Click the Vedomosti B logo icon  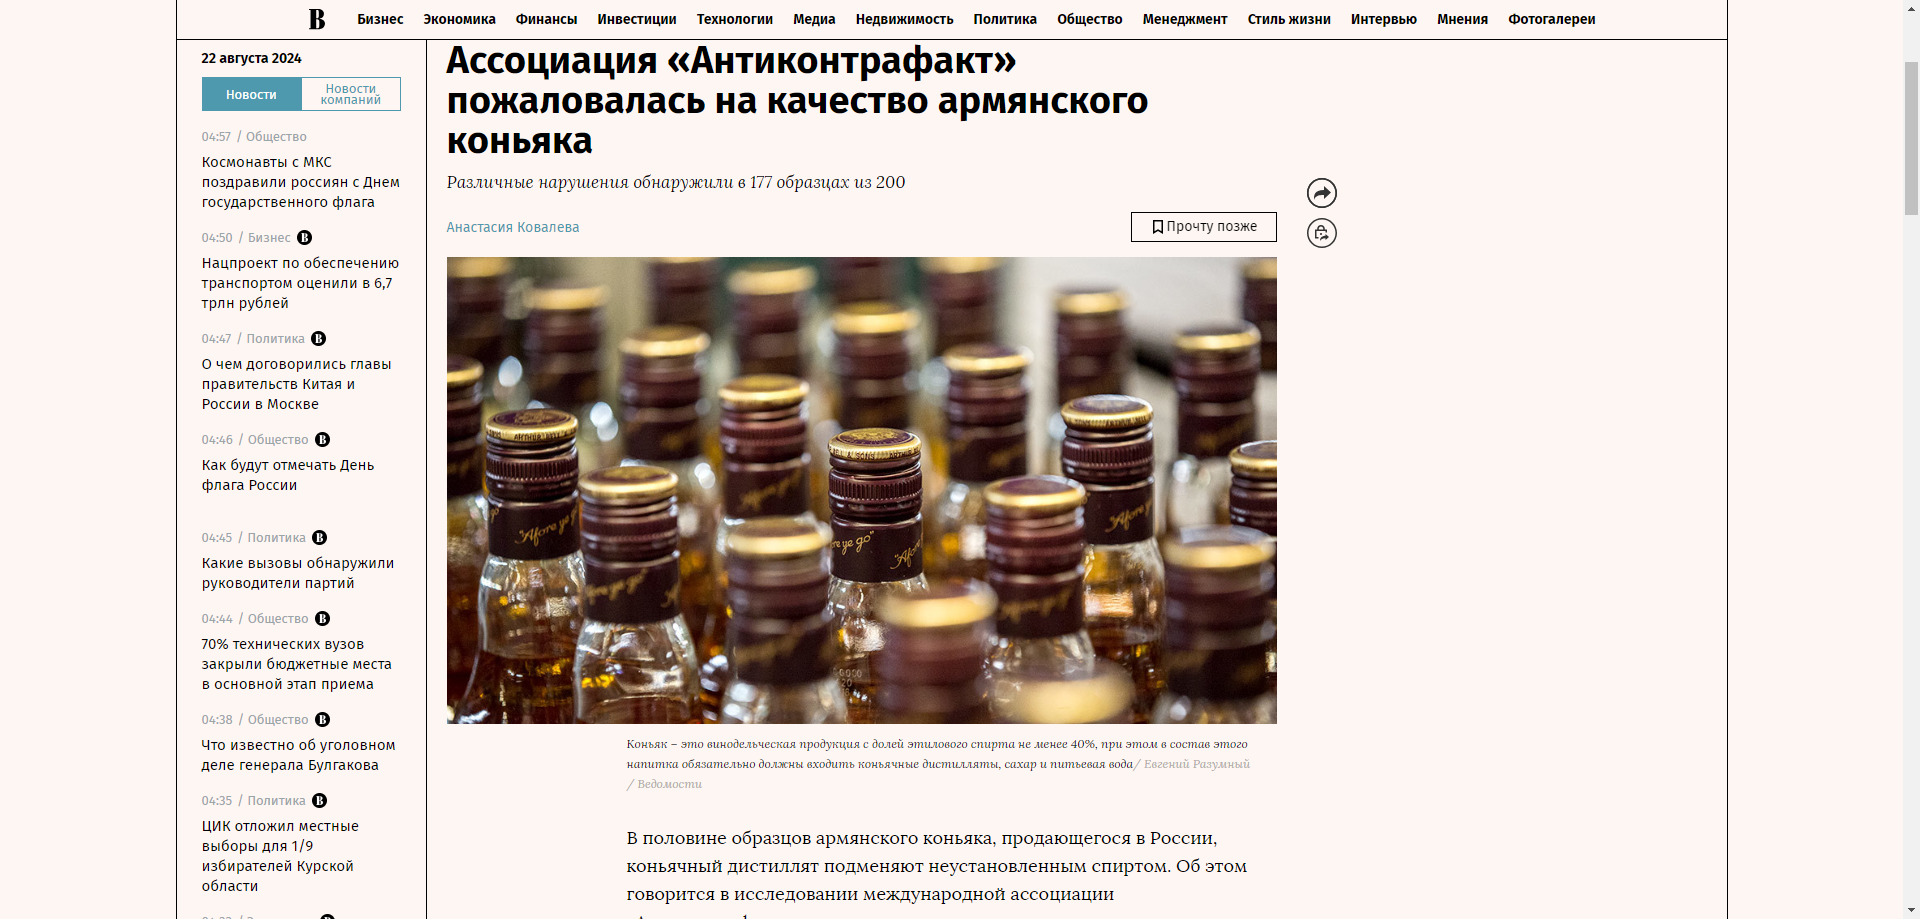point(317,19)
